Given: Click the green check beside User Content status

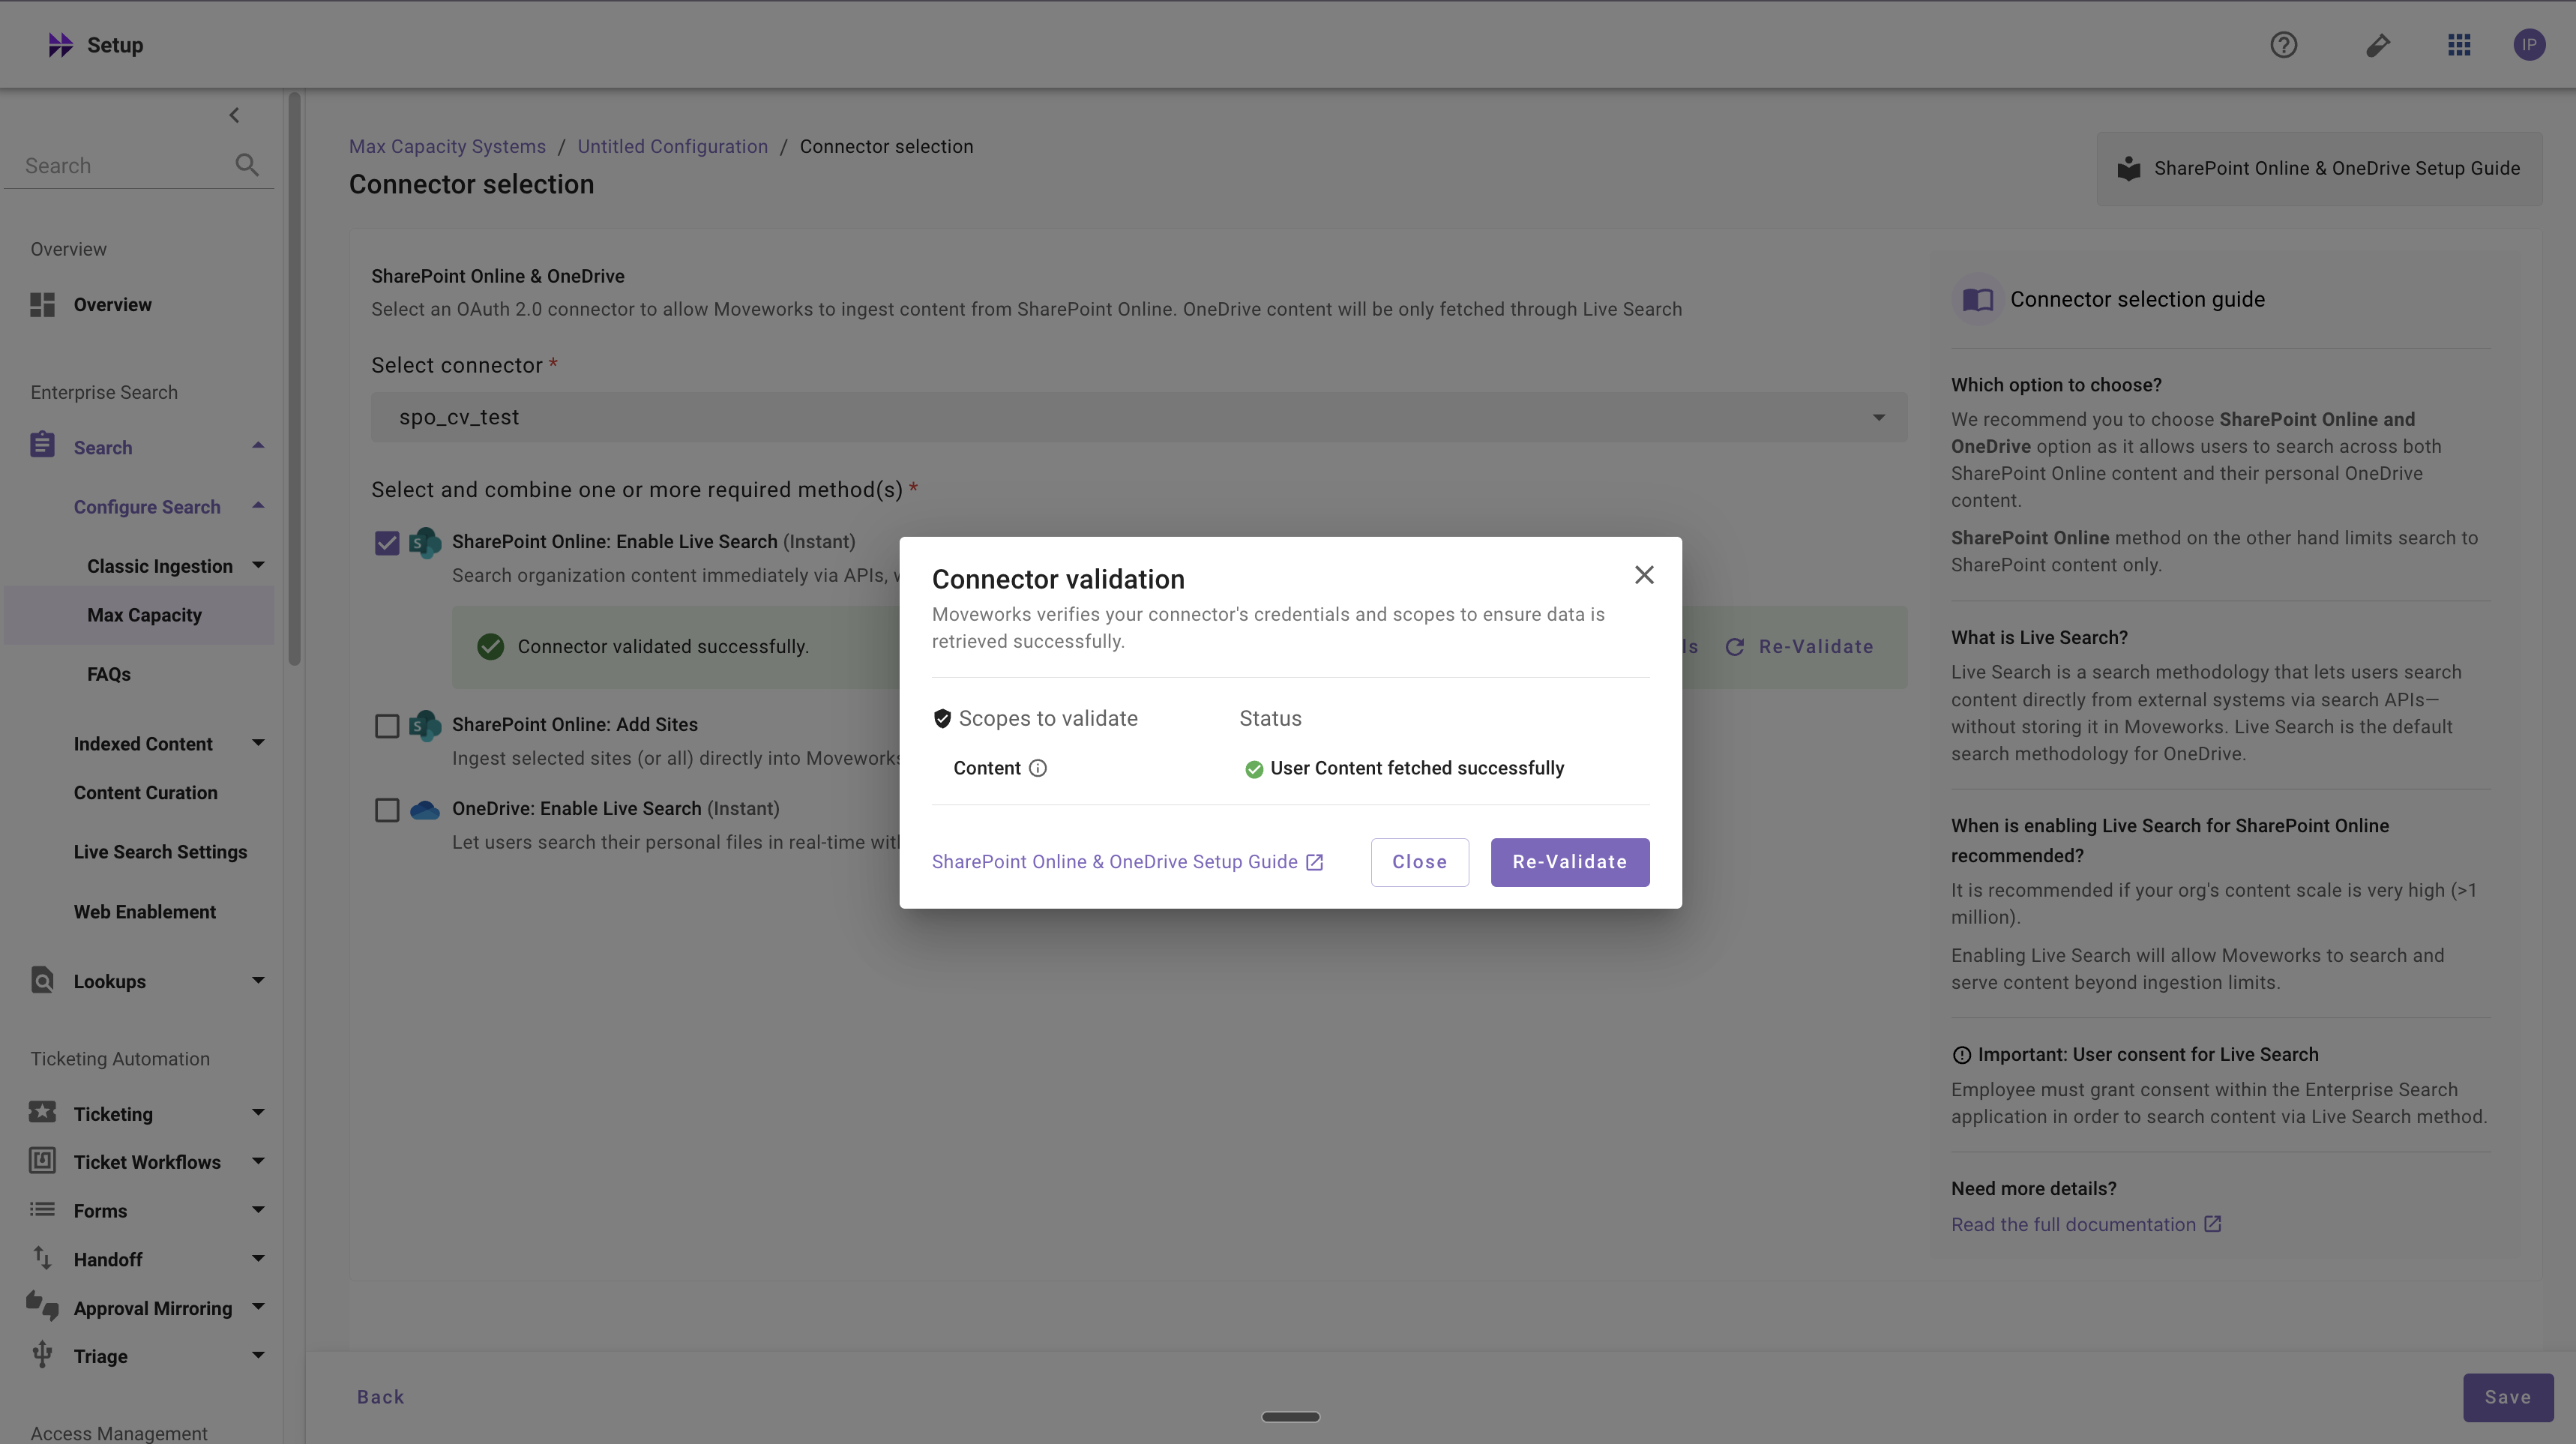Looking at the screenshot, I should pos(1254,769).
